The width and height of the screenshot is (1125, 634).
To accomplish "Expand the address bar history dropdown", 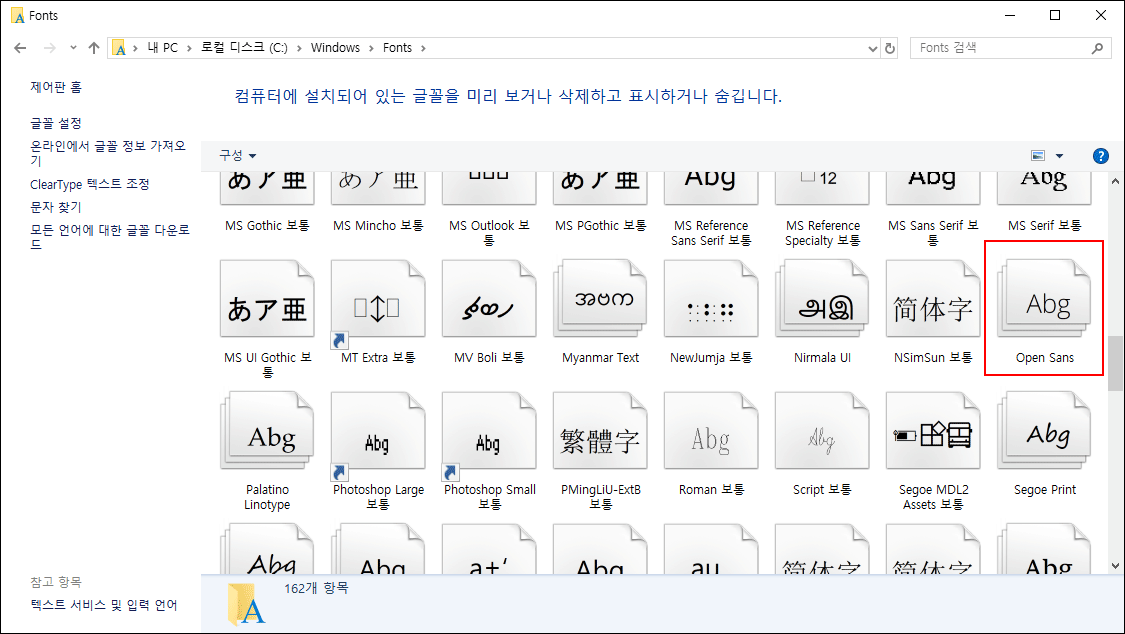I will click(872, 48).
